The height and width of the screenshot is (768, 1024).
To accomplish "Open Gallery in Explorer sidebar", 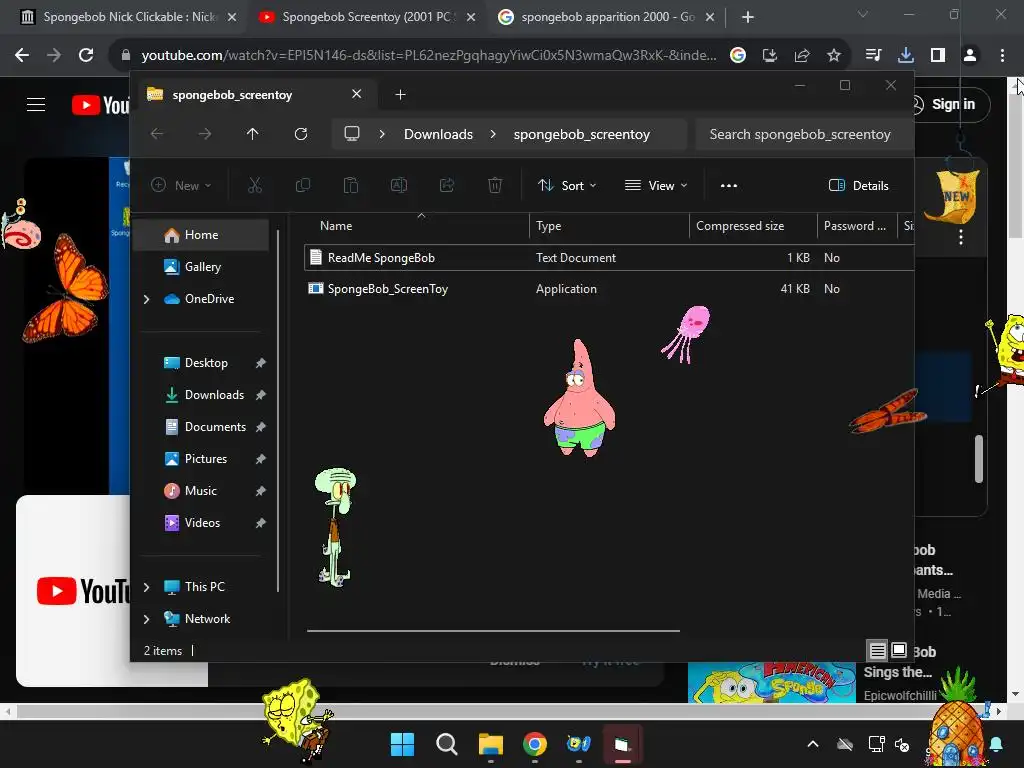I will pos(202,267).
